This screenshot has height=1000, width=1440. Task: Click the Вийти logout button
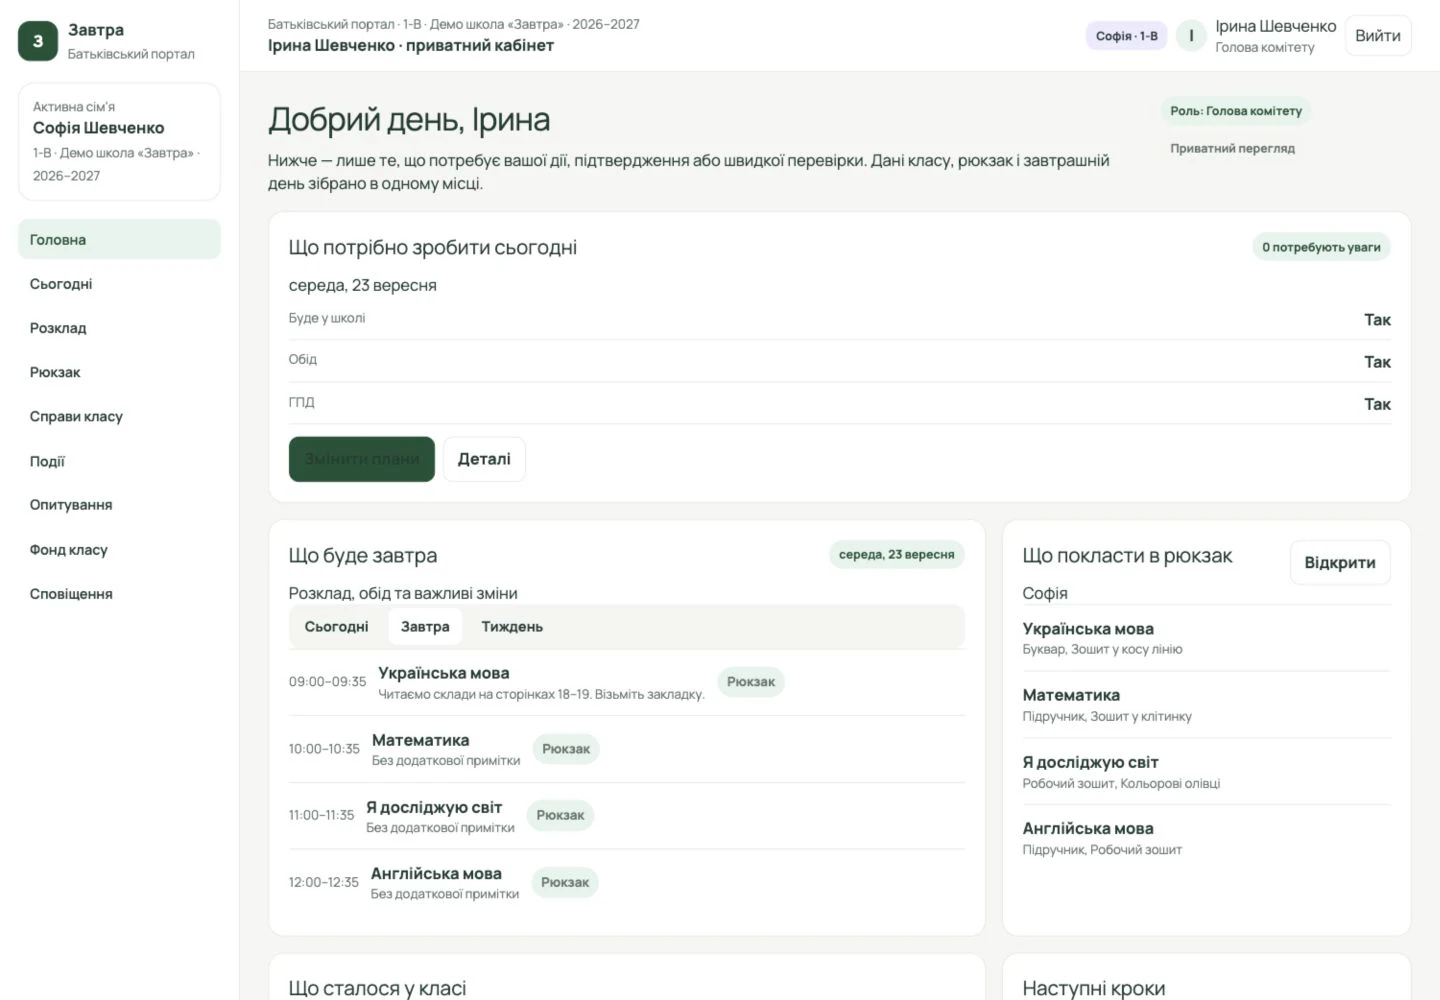[1377, 36]
